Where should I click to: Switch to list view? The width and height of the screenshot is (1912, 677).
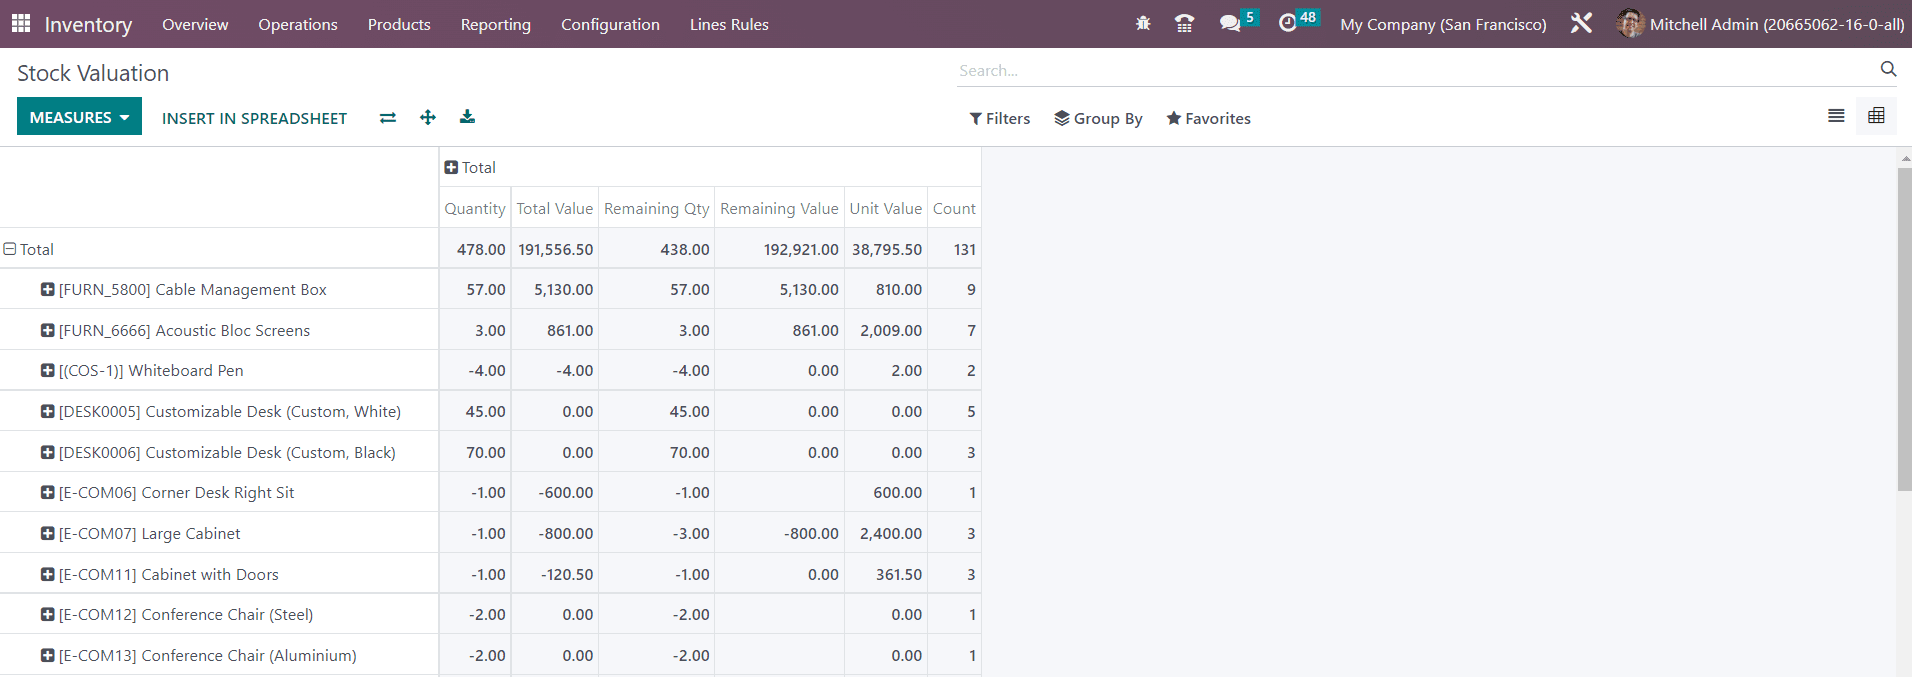tap(1836, 116)
